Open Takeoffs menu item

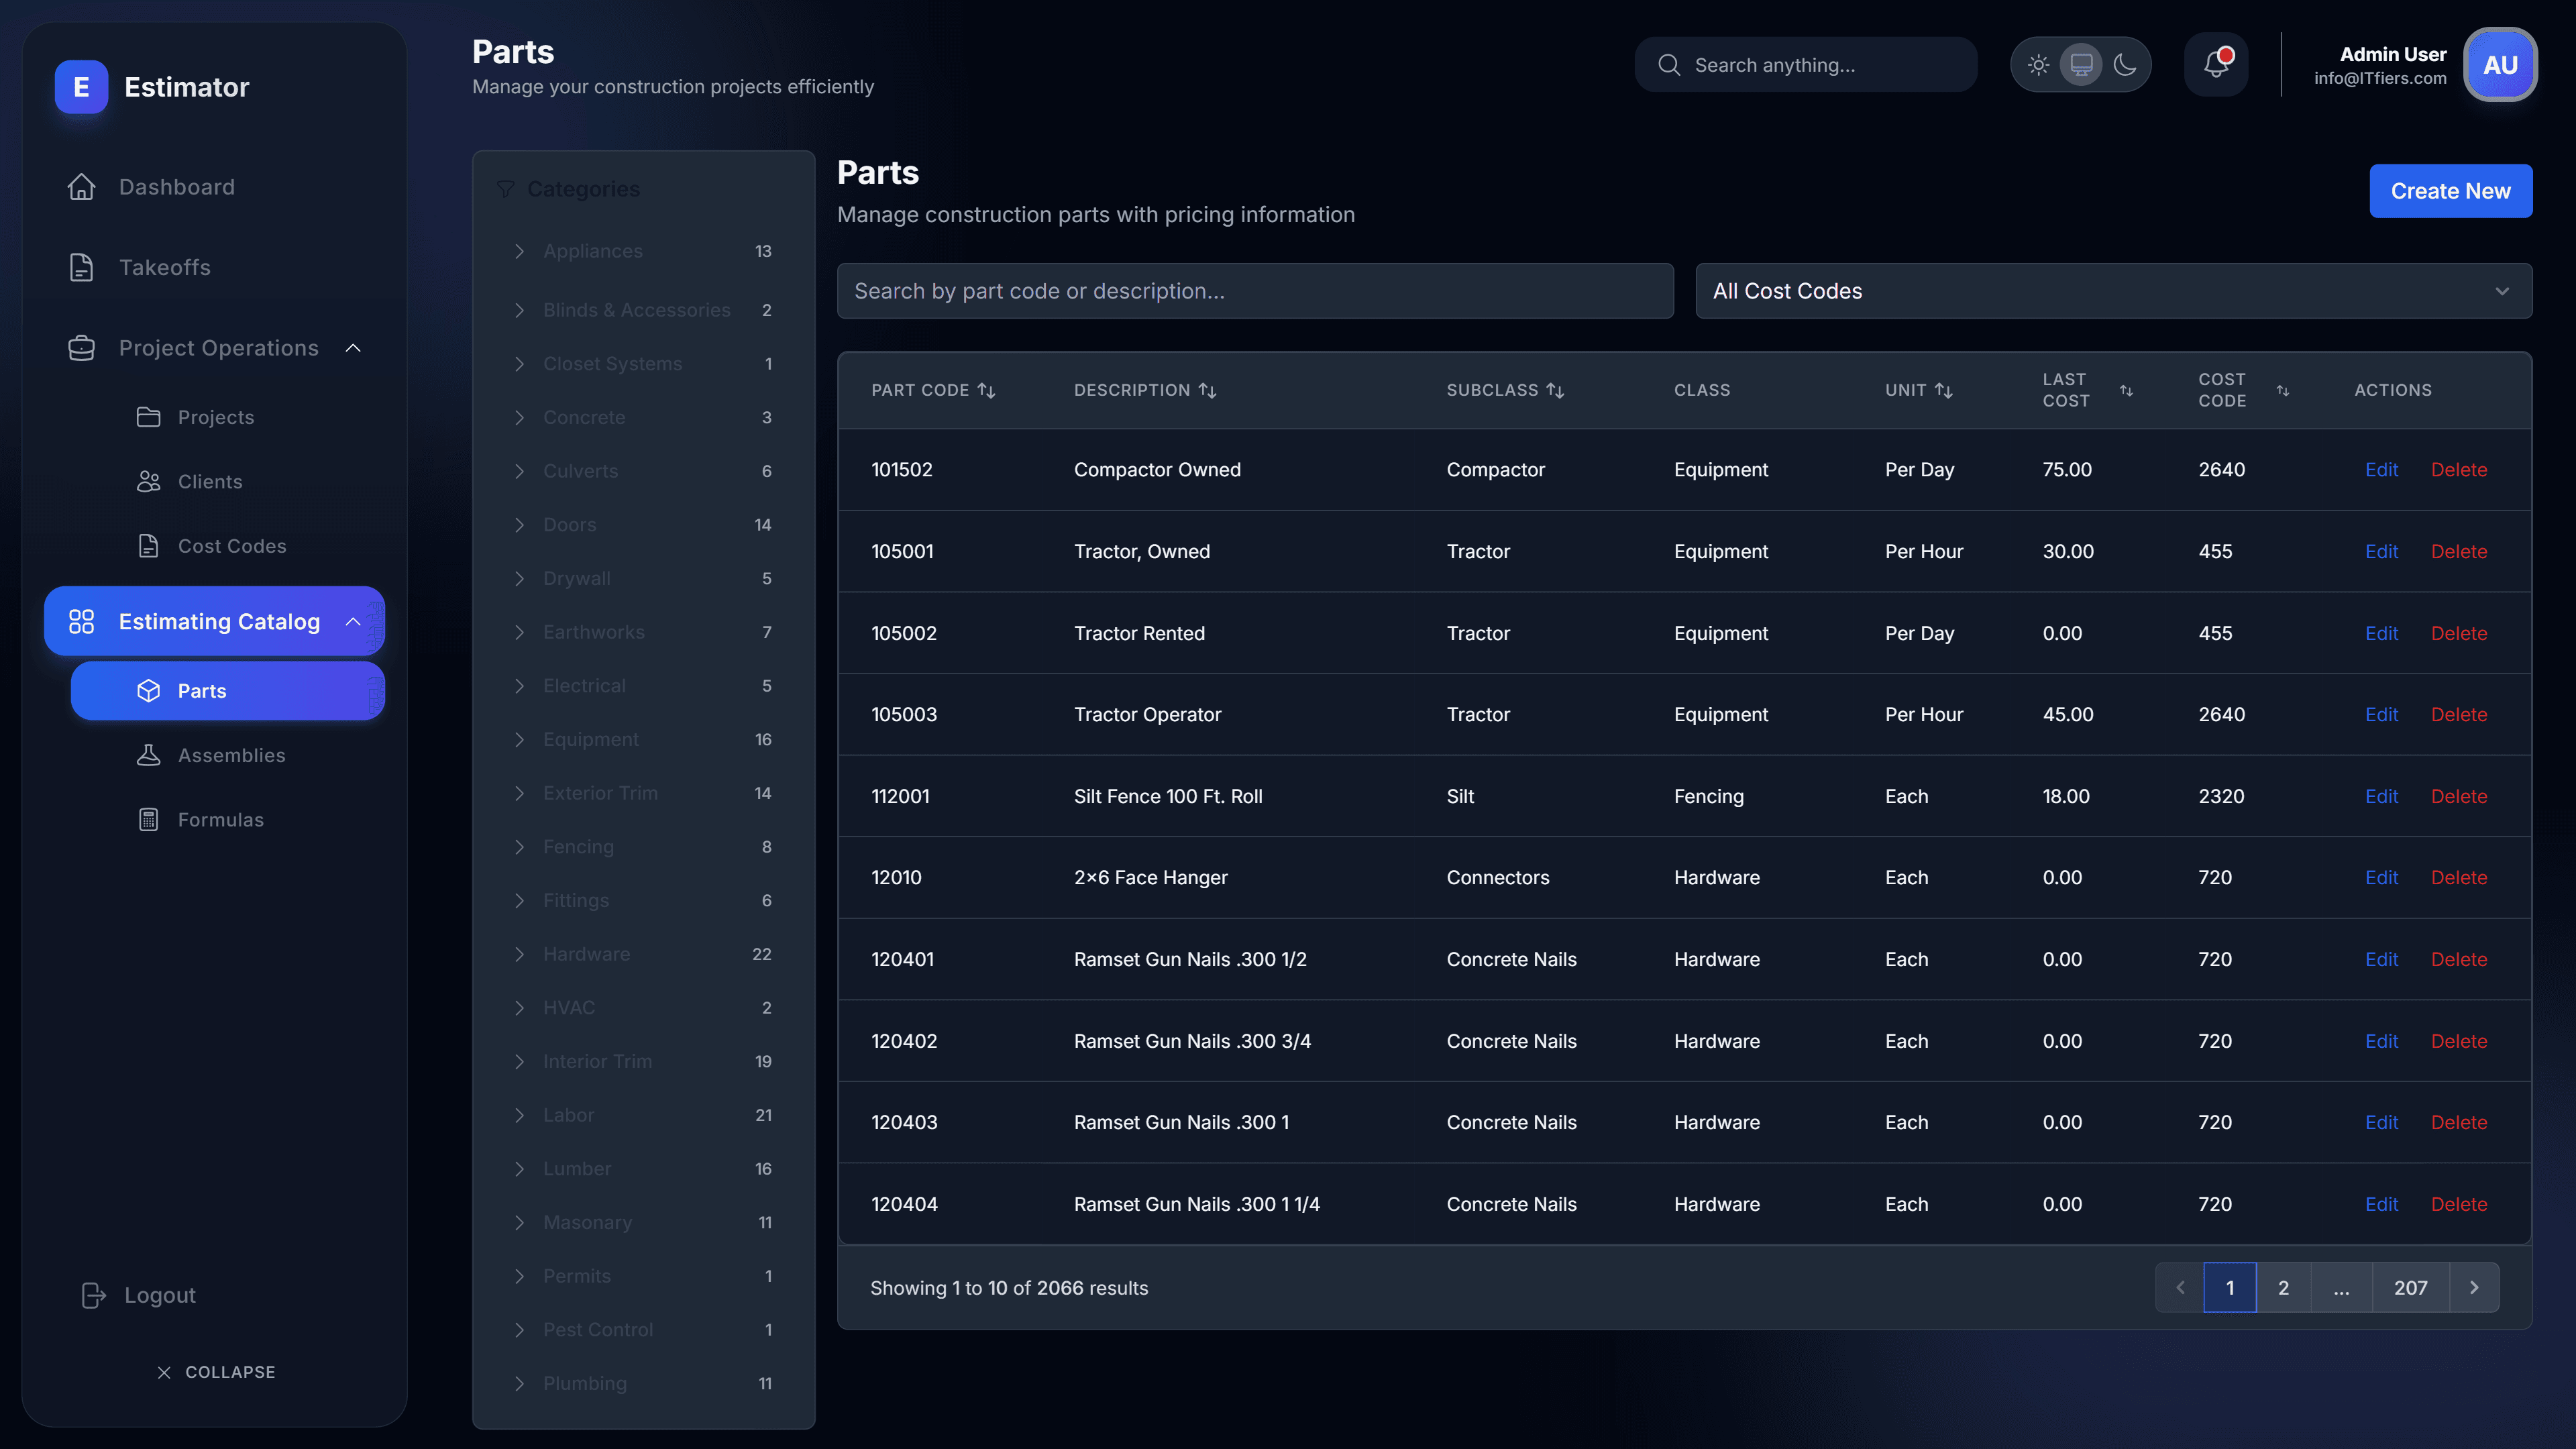pyautogui.click(x=215, y=267)
